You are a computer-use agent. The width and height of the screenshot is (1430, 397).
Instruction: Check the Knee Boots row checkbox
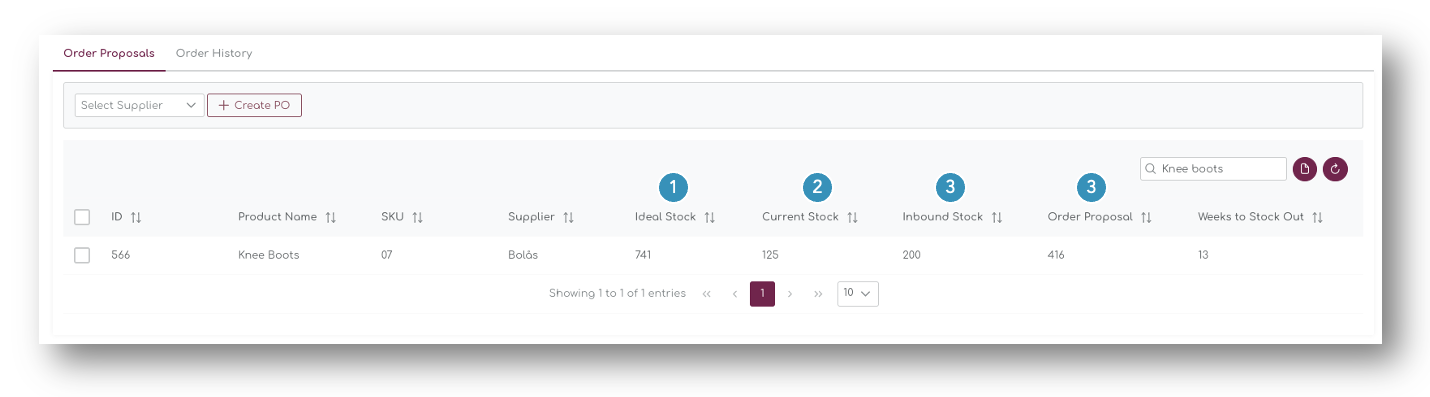[82, 255]
